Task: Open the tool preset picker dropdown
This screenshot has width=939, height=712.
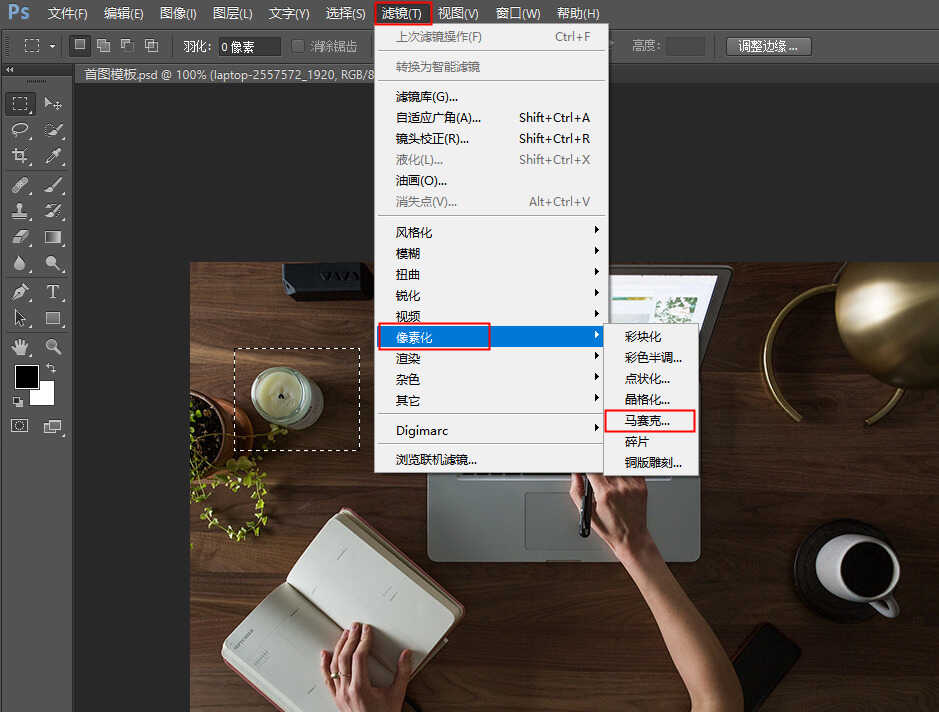Action: 52,46
